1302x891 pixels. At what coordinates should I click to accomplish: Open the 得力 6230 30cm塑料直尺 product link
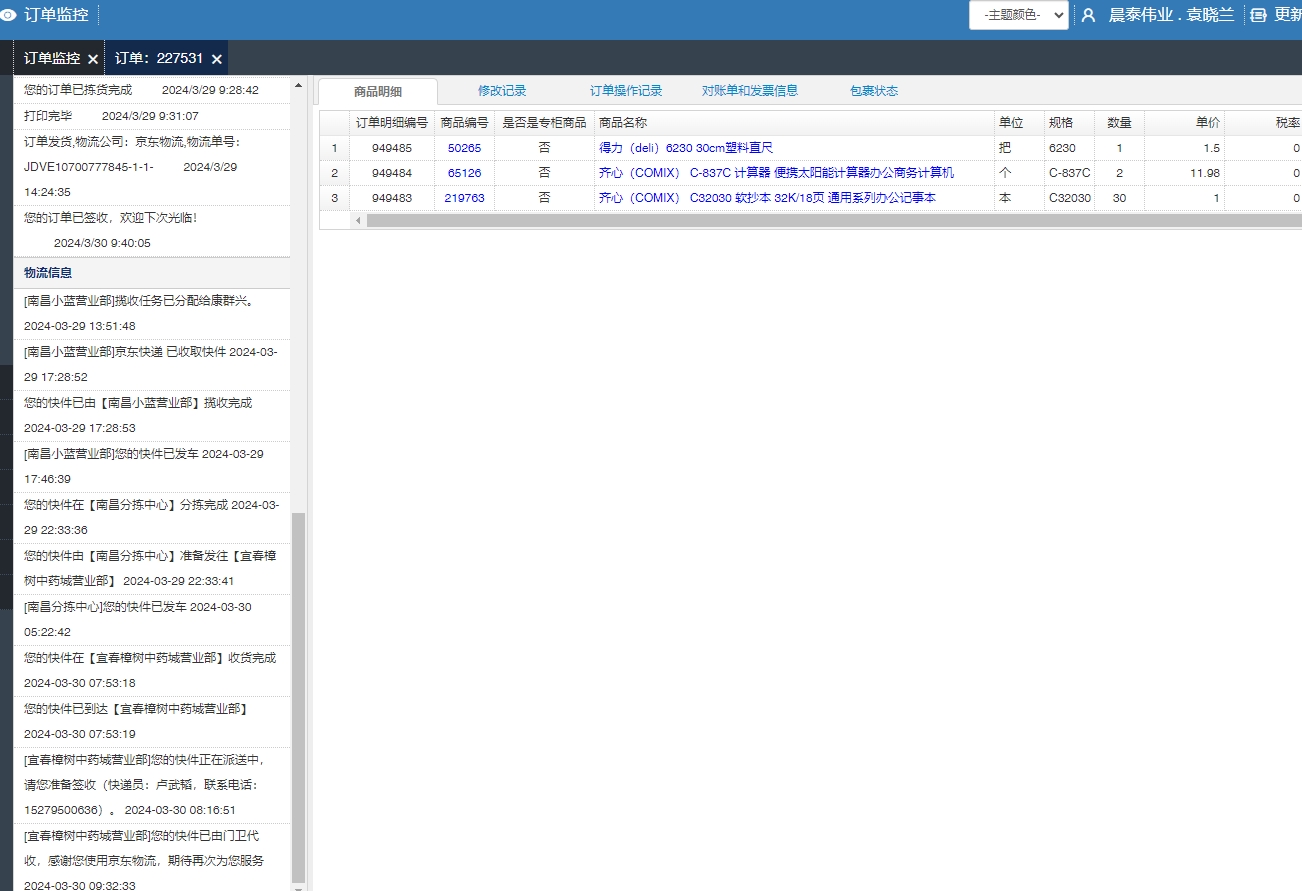tap(686, 148)
